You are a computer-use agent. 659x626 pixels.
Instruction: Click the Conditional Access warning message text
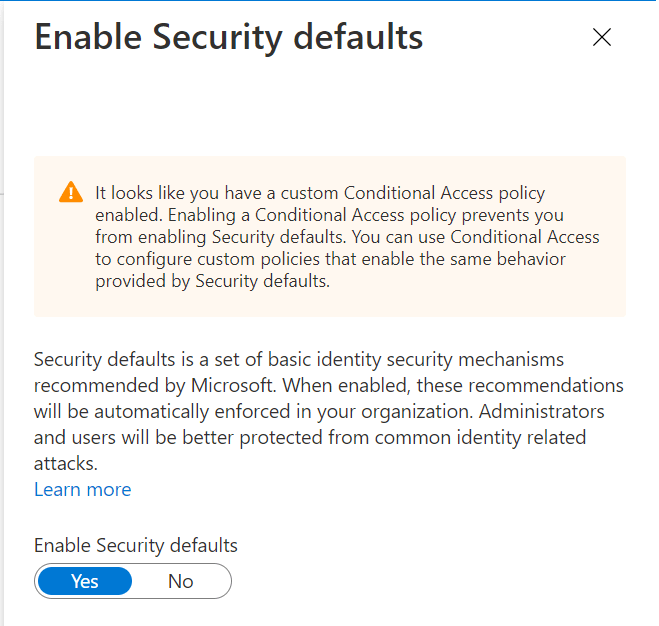coord(345,237)
